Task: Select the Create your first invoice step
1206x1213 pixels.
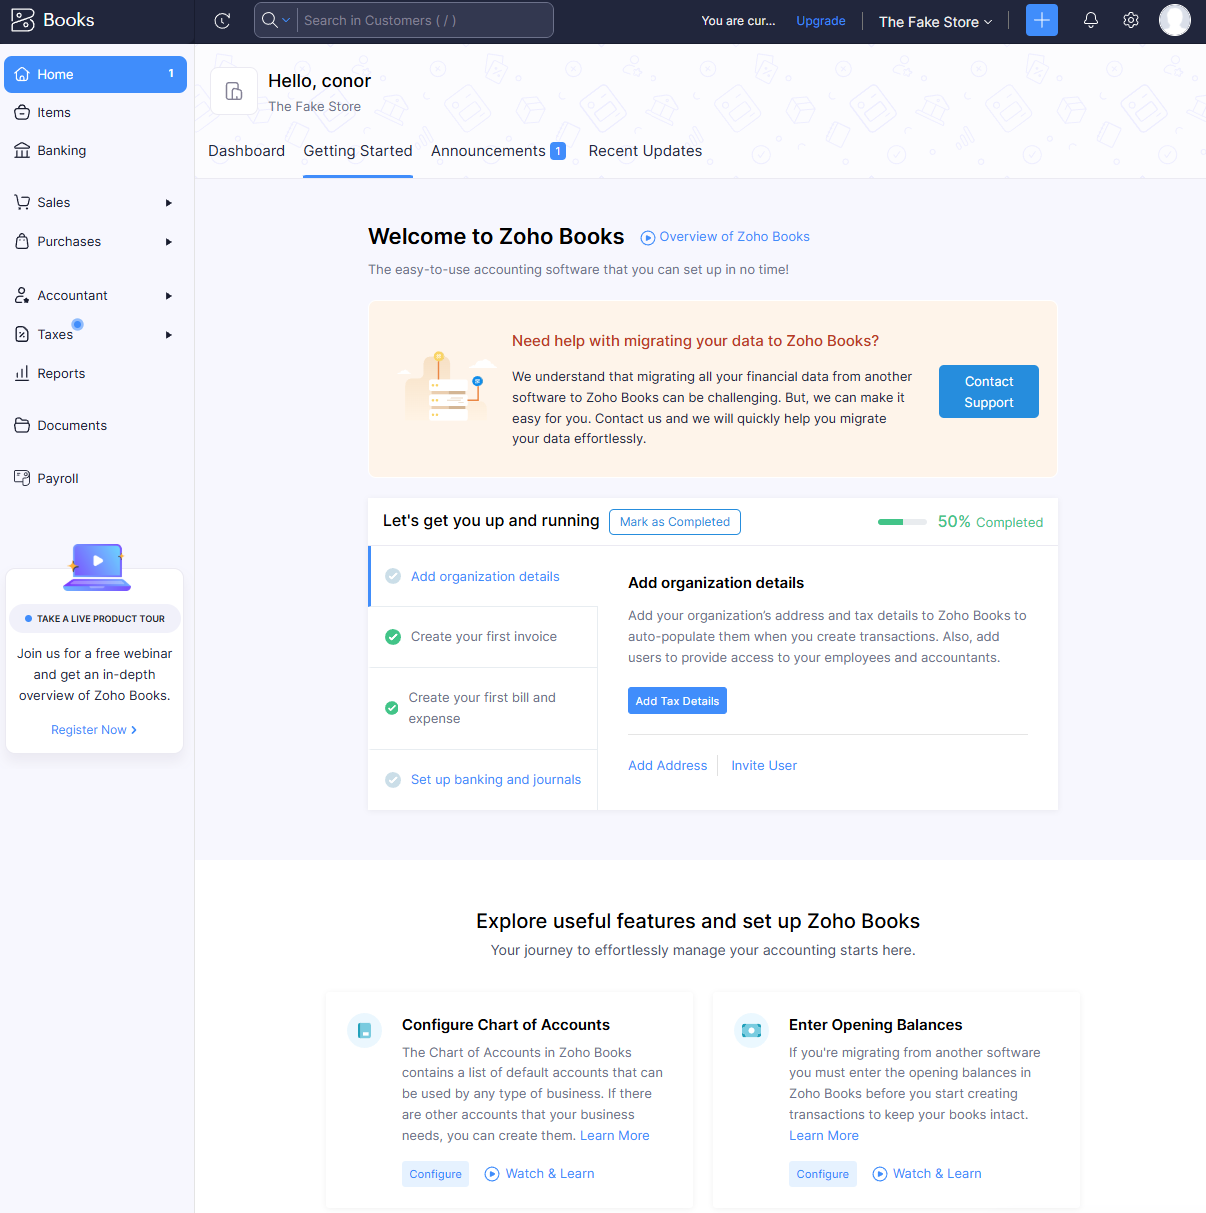Action: [483, 636]
